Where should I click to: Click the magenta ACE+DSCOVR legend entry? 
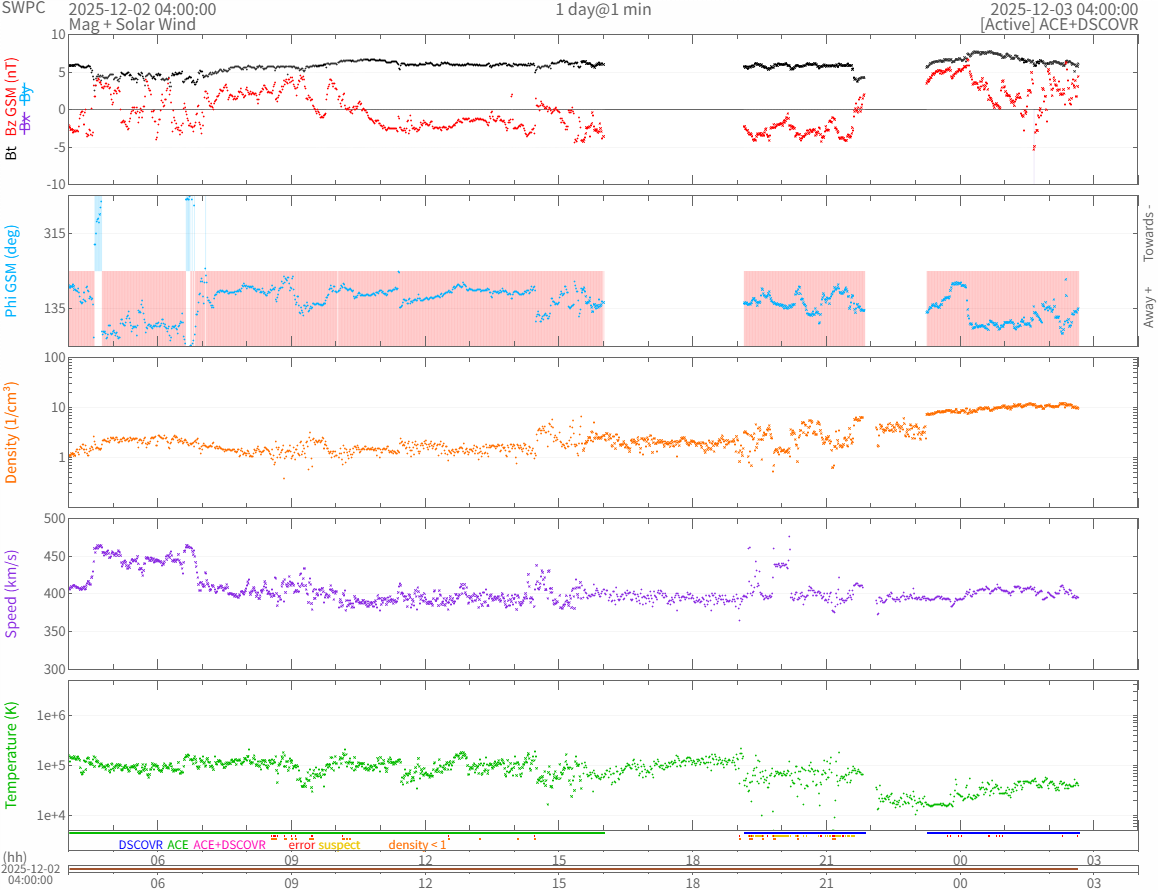[x=229, y=845]
